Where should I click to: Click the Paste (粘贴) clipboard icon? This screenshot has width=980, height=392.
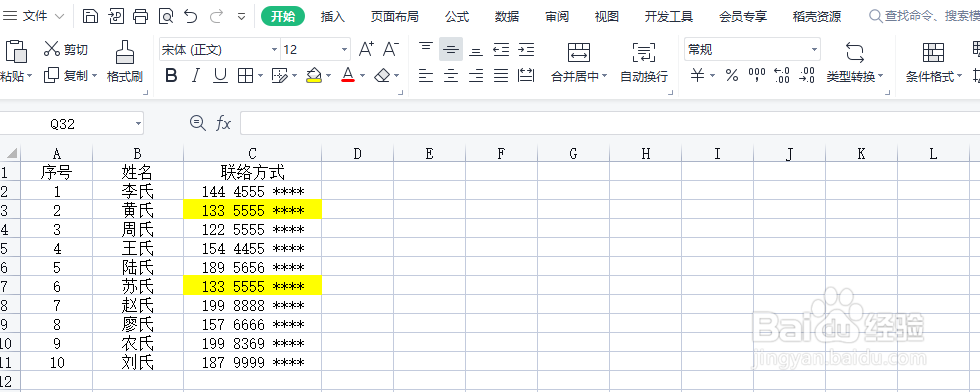pyautogui.click(x=16, y=51)
